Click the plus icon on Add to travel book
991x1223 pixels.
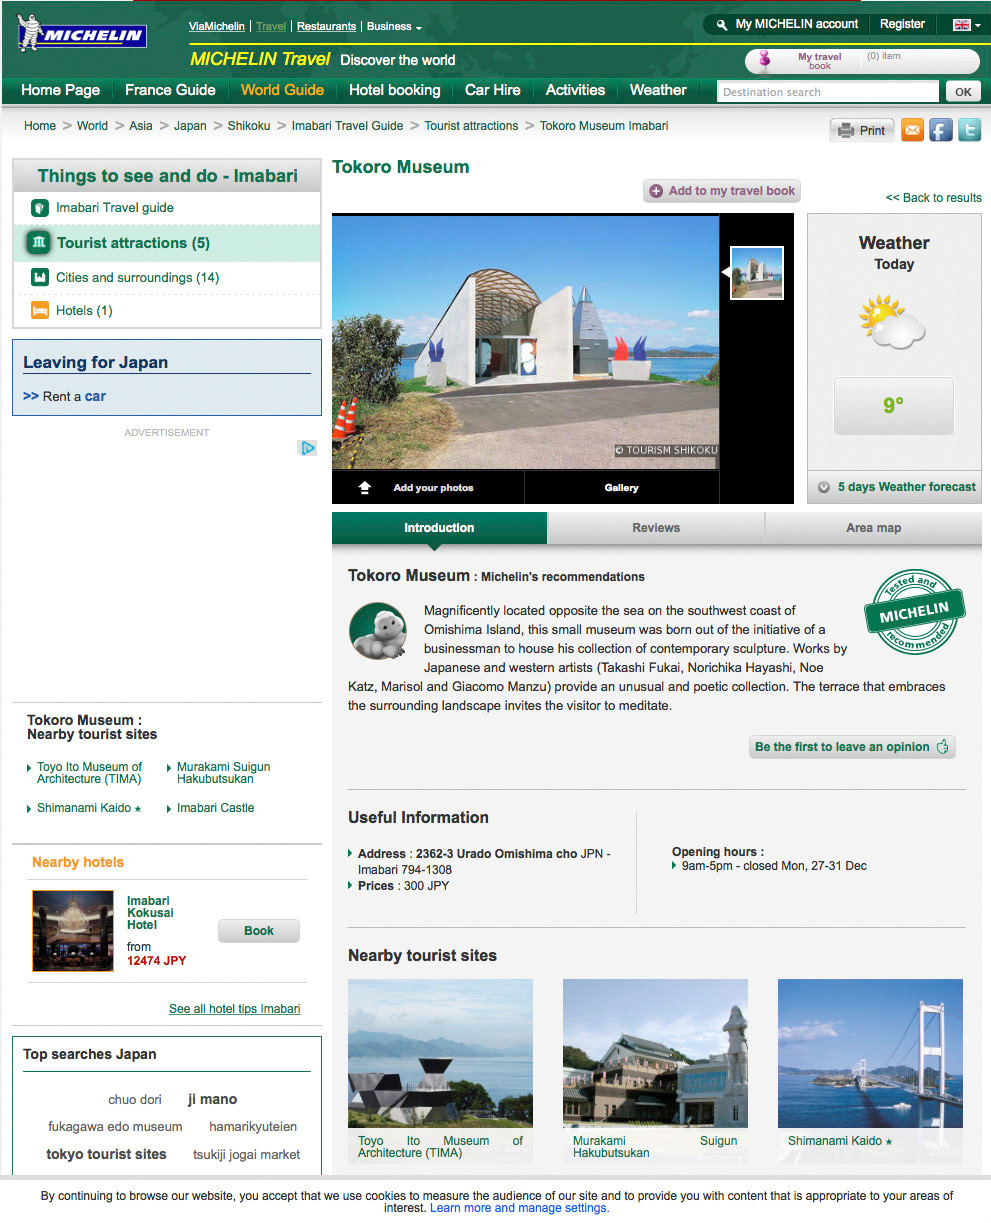pos(656,191)
